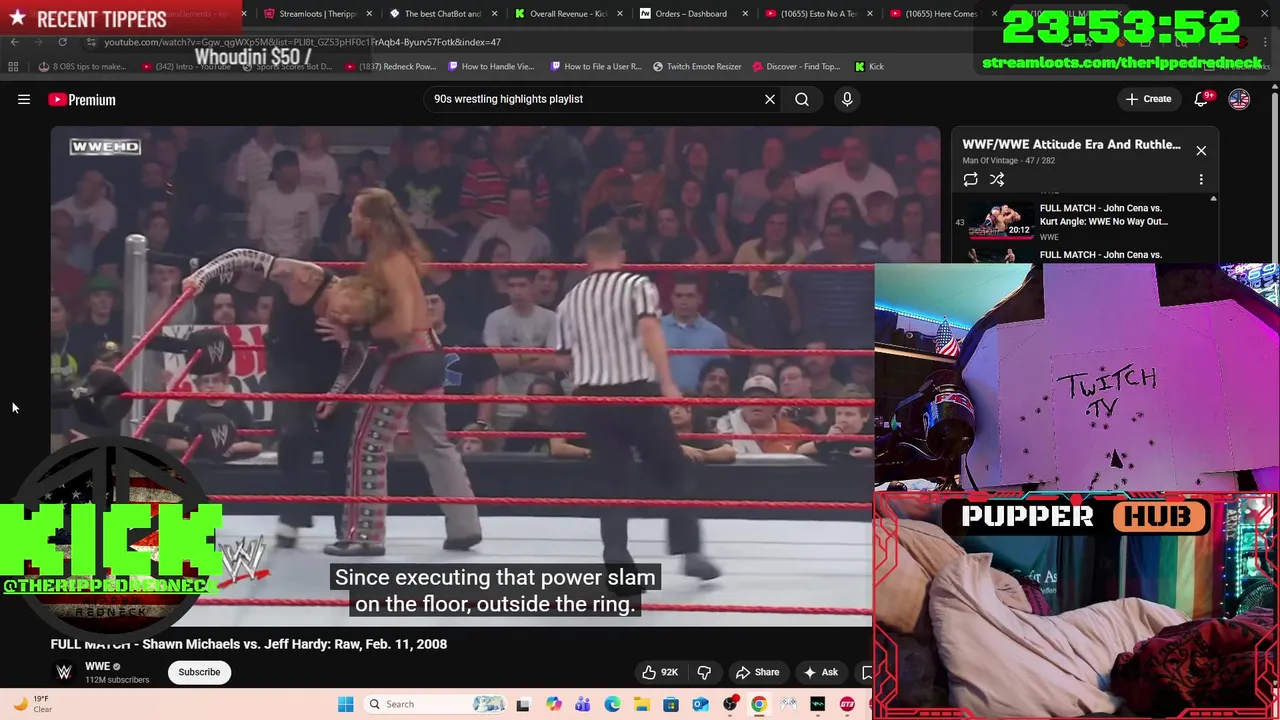Open the 8 OBS tips bookmark
Viewport: 1280px width, 720px height.
pyautogui.click(x=82, y=67)
